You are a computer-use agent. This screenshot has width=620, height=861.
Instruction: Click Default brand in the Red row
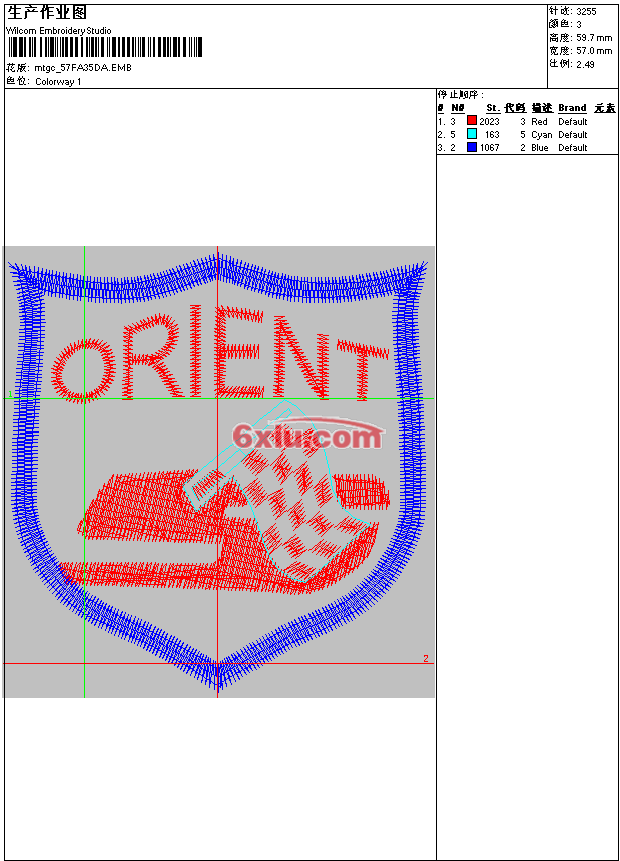[x=573, y=122]
